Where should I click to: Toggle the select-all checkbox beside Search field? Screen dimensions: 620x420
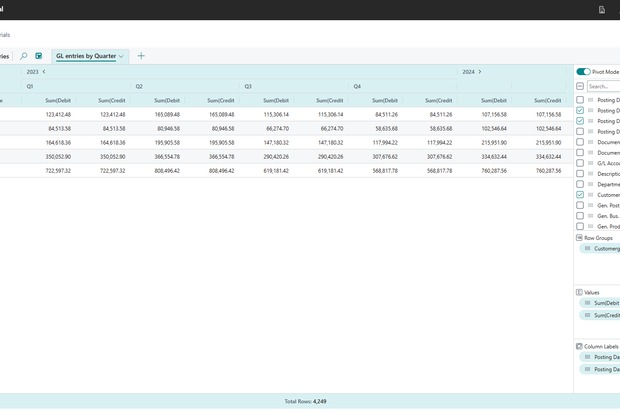click(x=580, y=86)
